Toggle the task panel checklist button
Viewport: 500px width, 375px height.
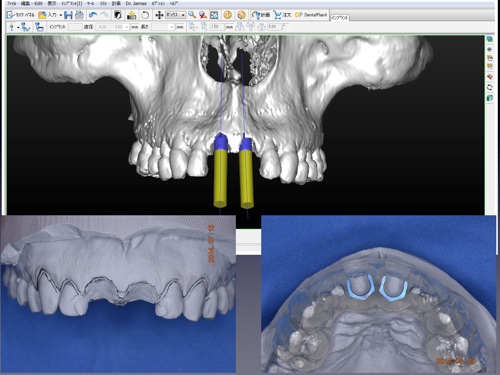[x=21, y=15]
